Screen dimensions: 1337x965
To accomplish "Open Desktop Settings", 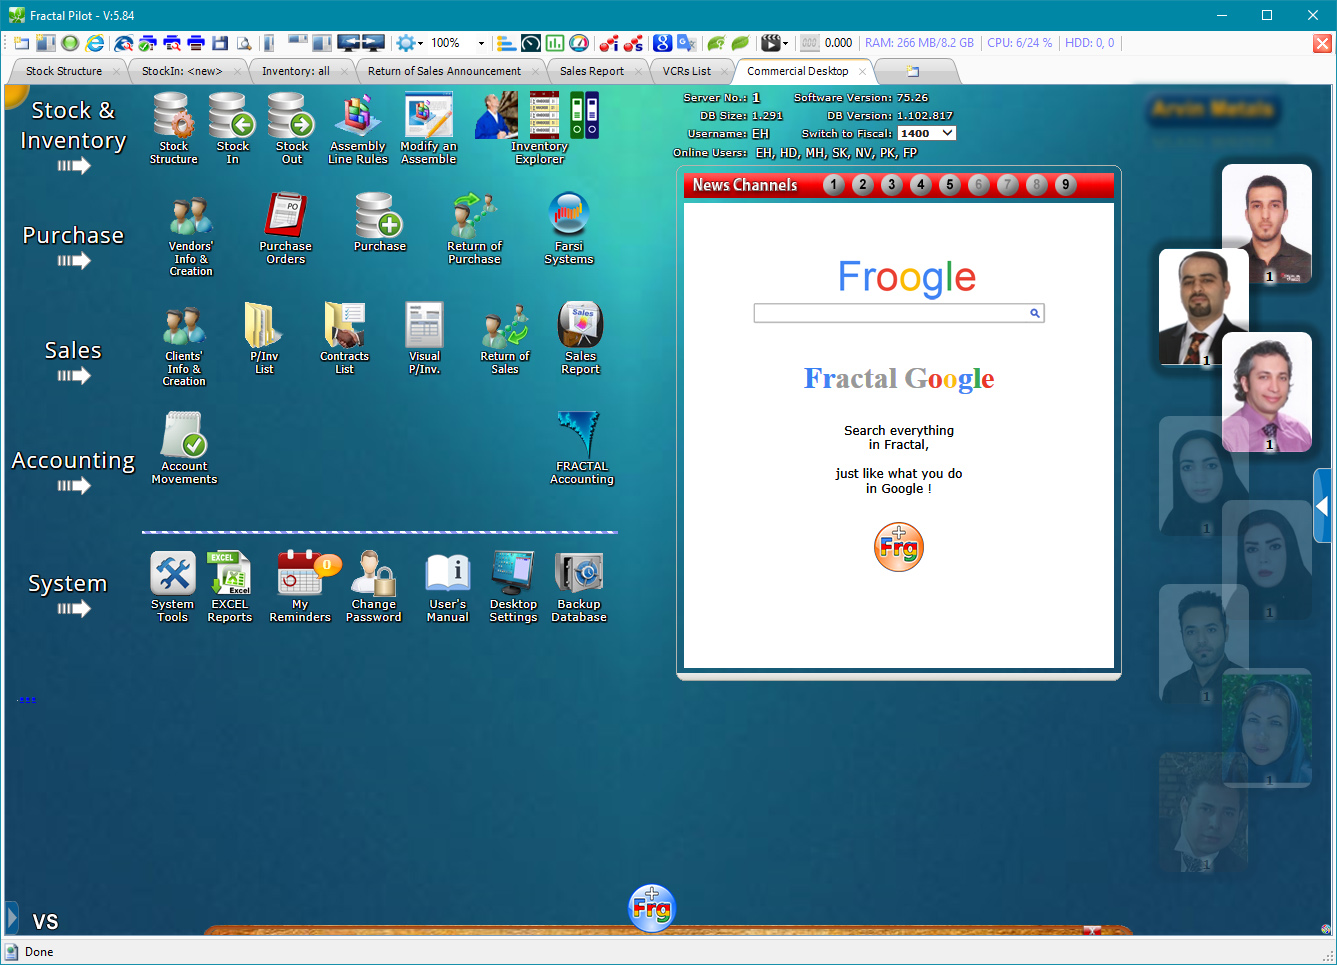I will (x=513, y=588).
